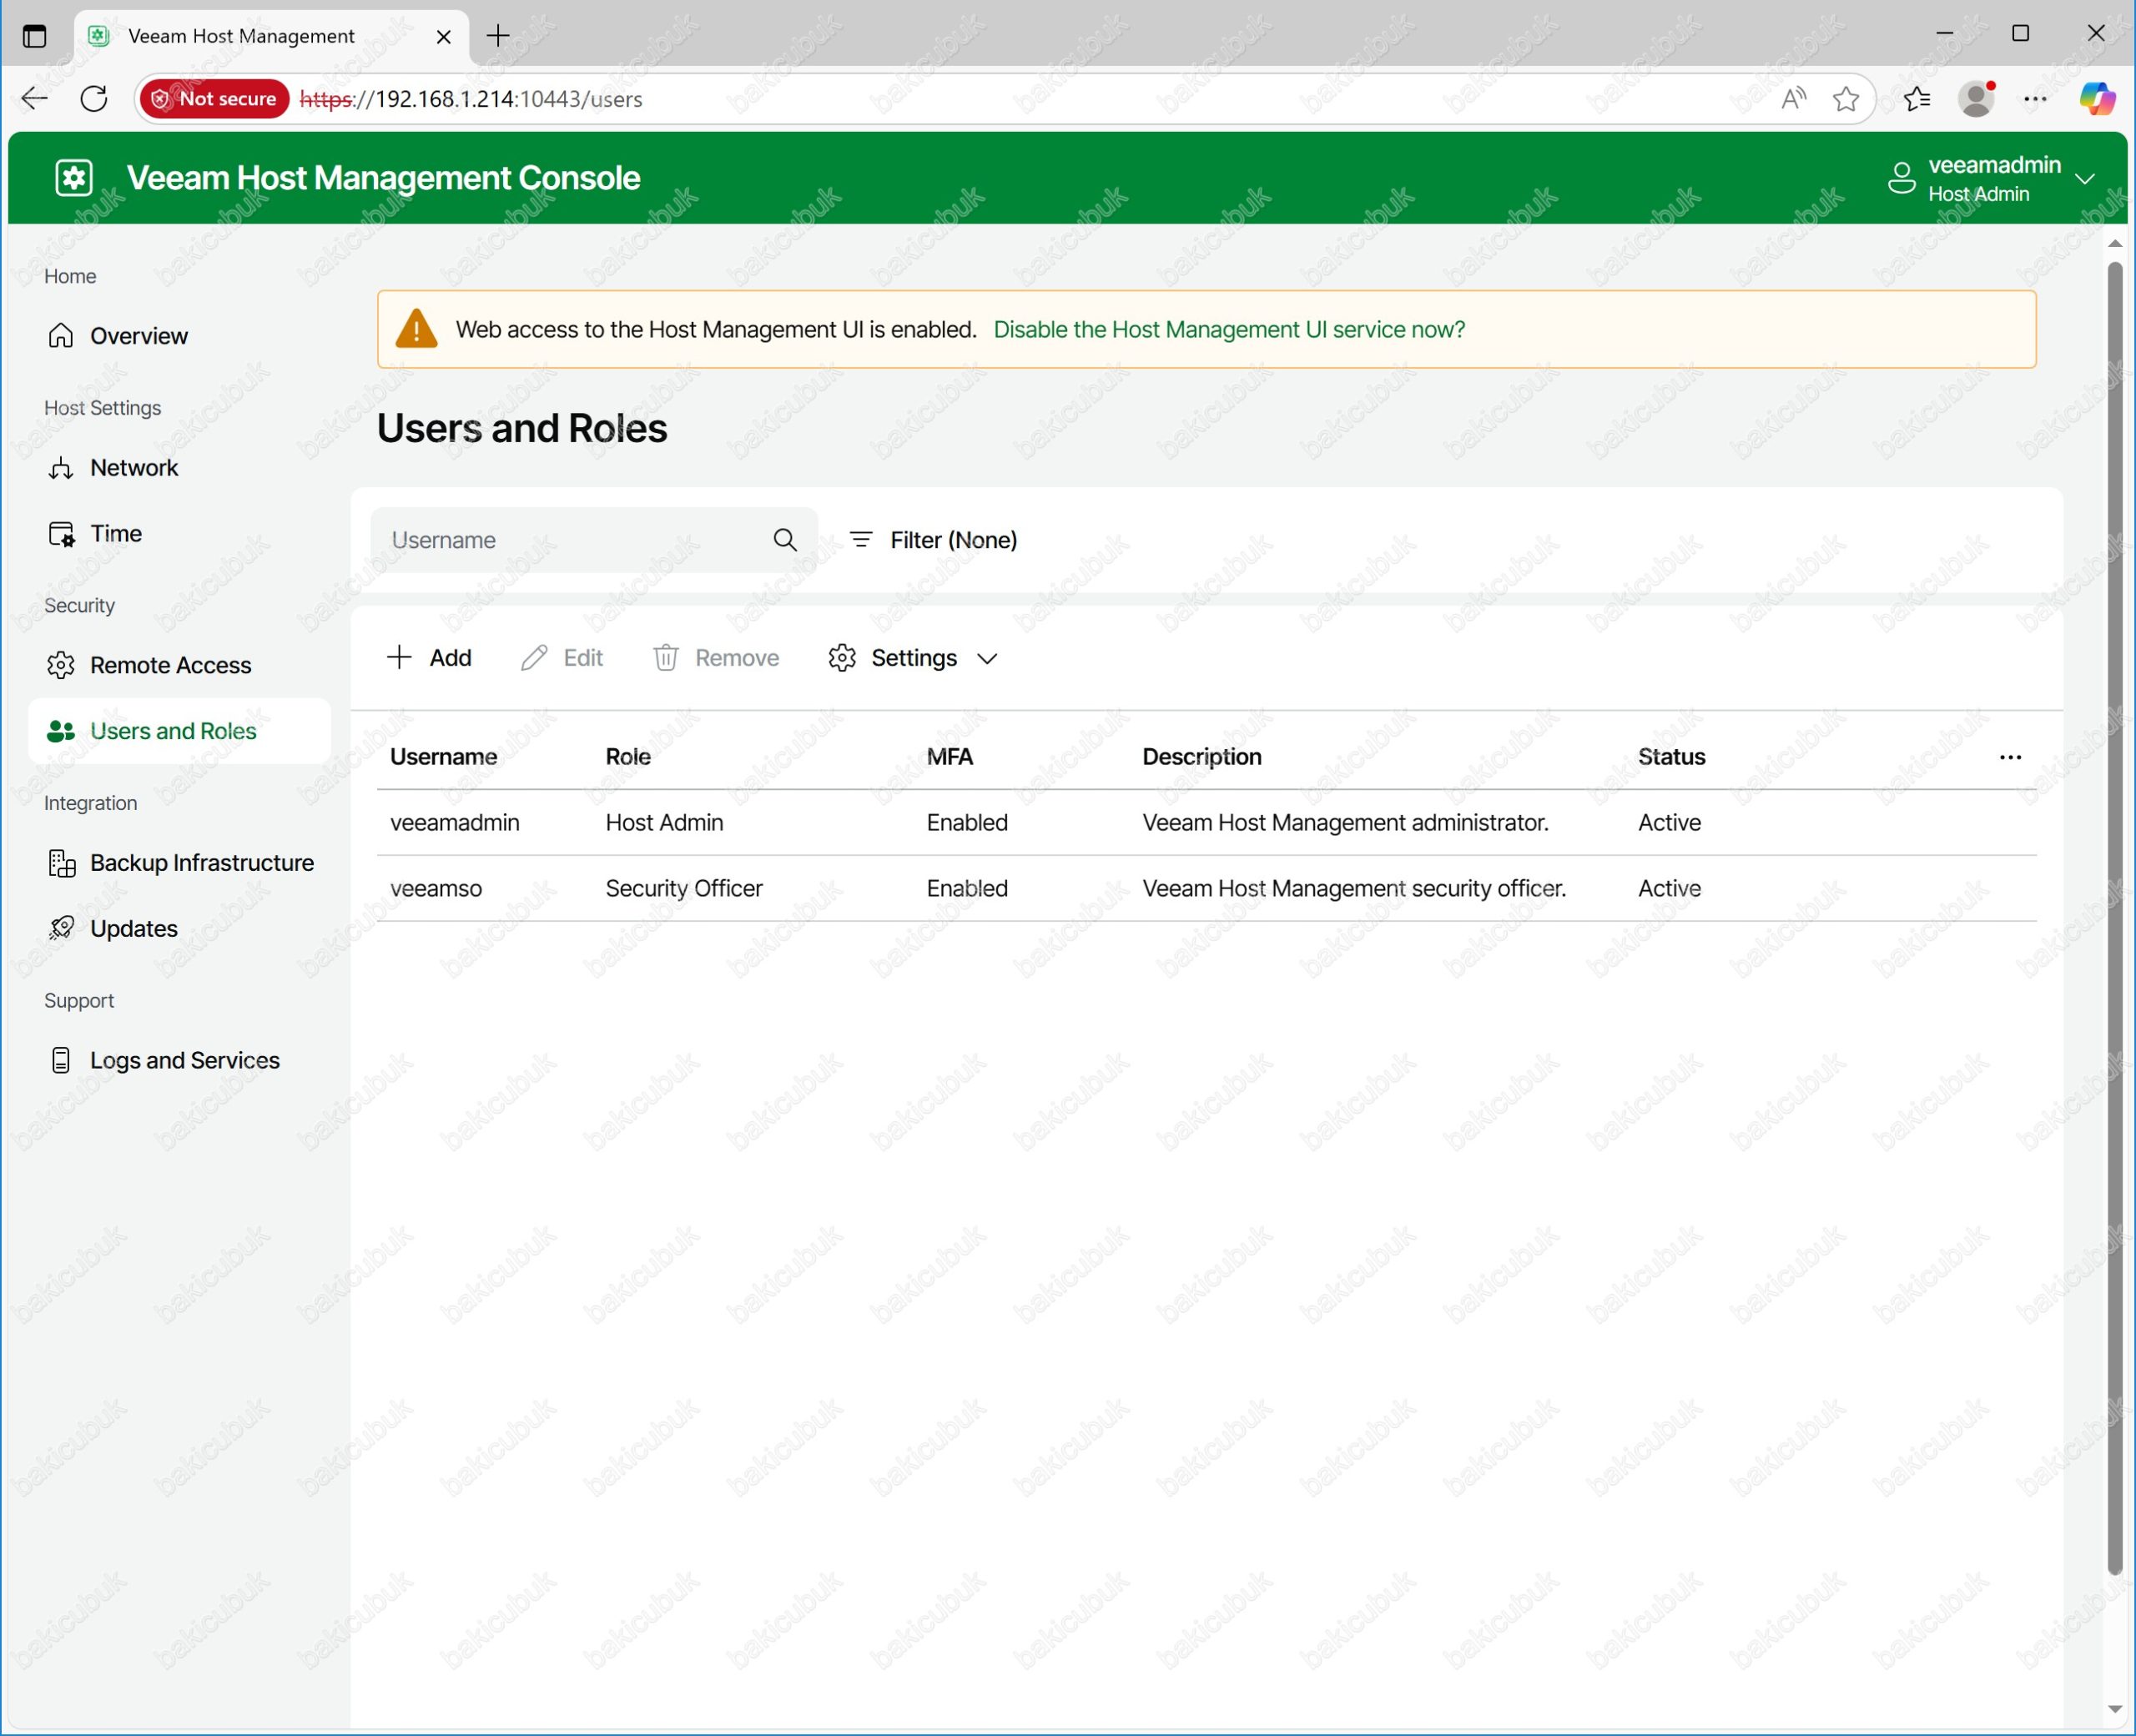Screen dimensions: 2136x1736
Task: Sort by Description column header
Action: tap(1202, 757)
